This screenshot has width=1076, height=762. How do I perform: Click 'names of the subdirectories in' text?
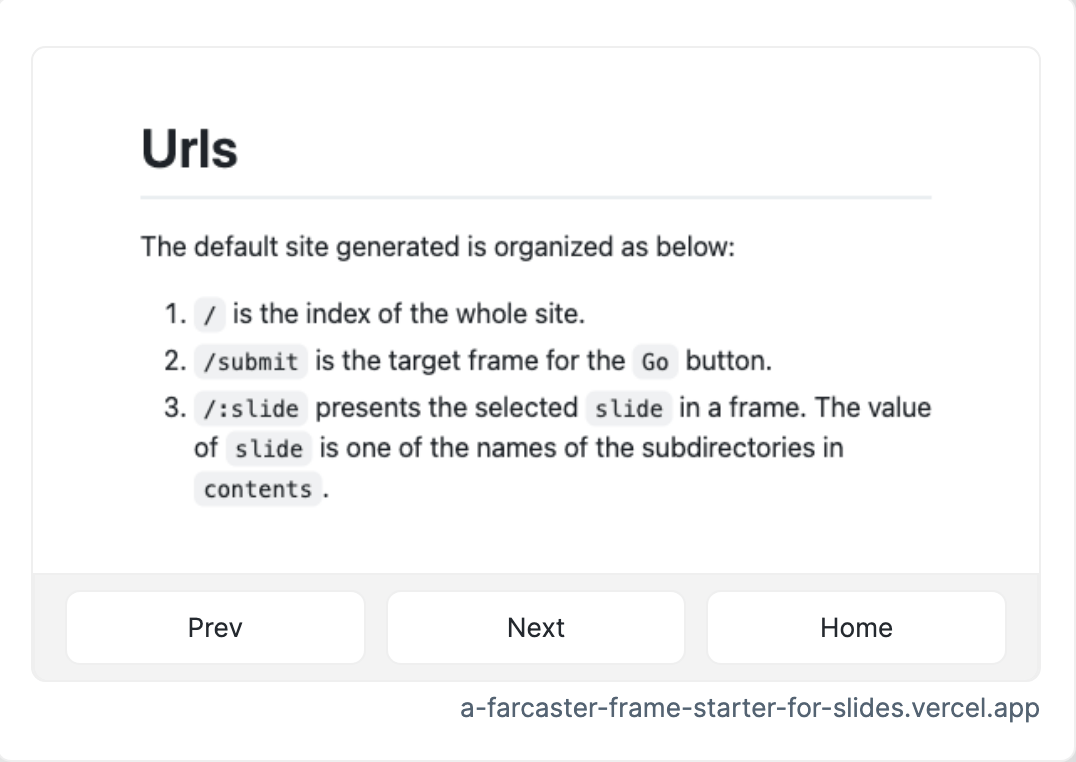pyautogui.click(x=660, y=448)
